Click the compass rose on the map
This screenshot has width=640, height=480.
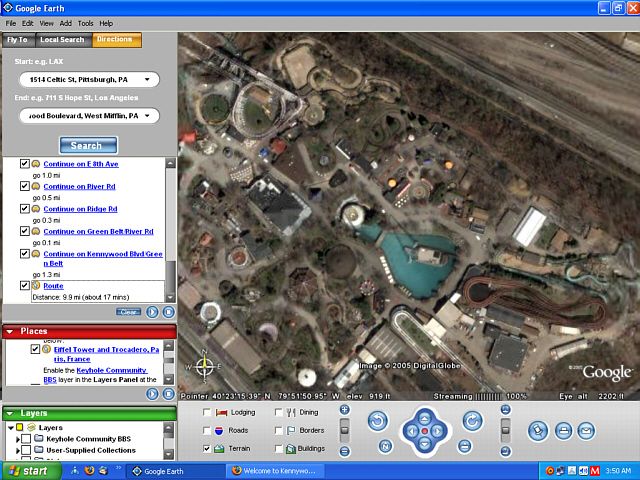pos(204,366)
